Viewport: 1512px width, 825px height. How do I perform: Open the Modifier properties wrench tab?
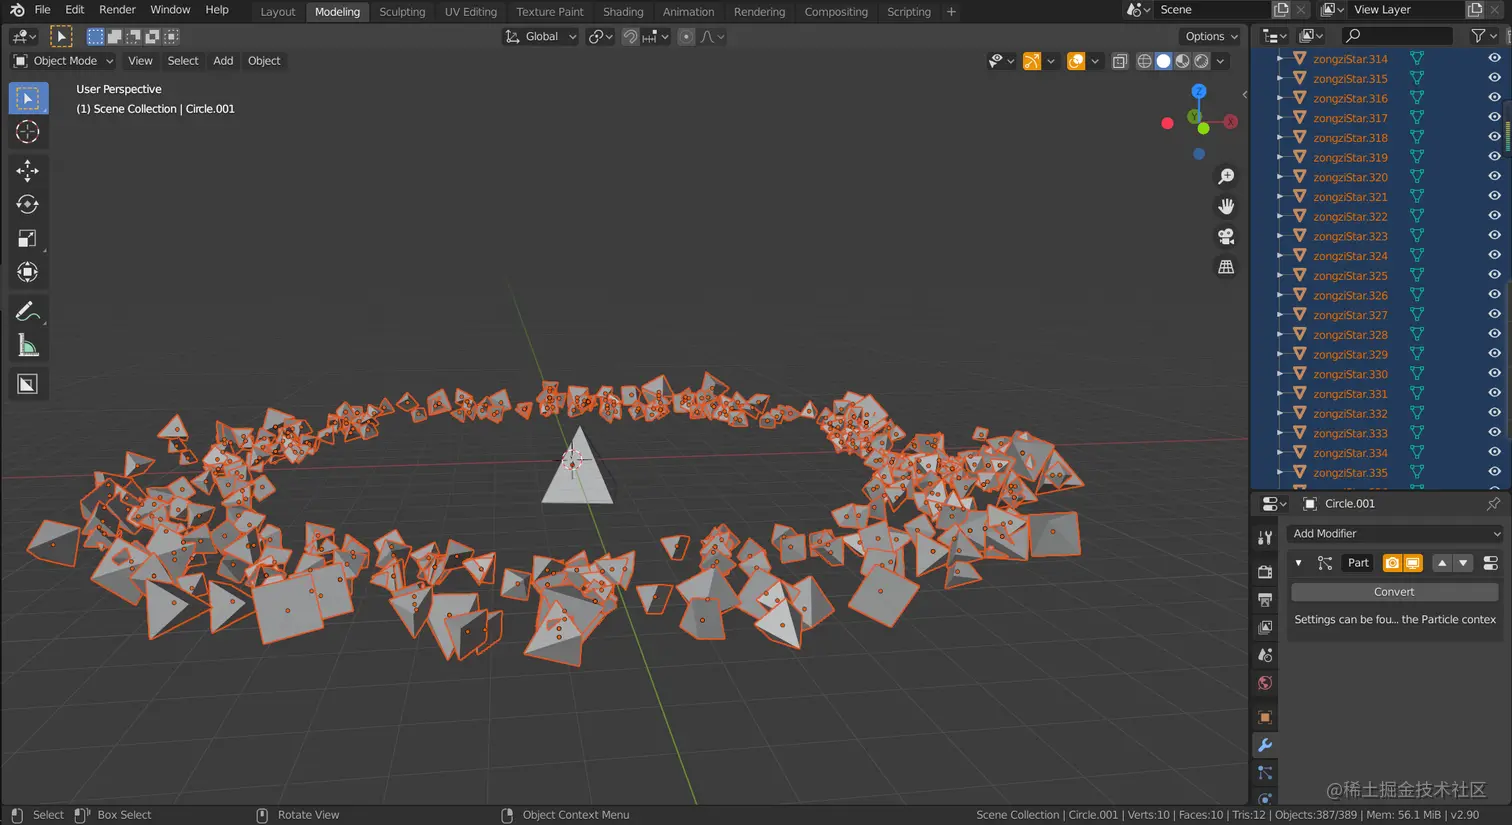(x=1265, y=746)
